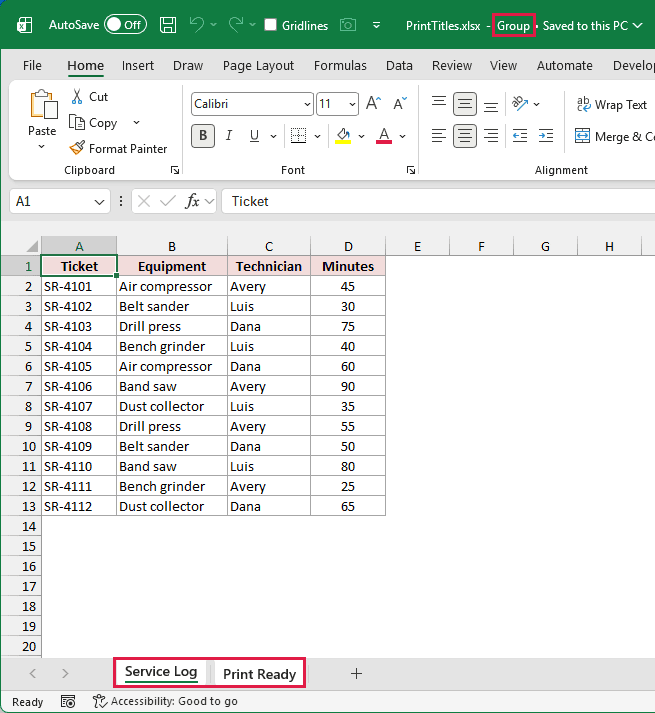The image size is (655, 713).
Task: Open the Redo history dropdown
Action: (x=252, y=25)
